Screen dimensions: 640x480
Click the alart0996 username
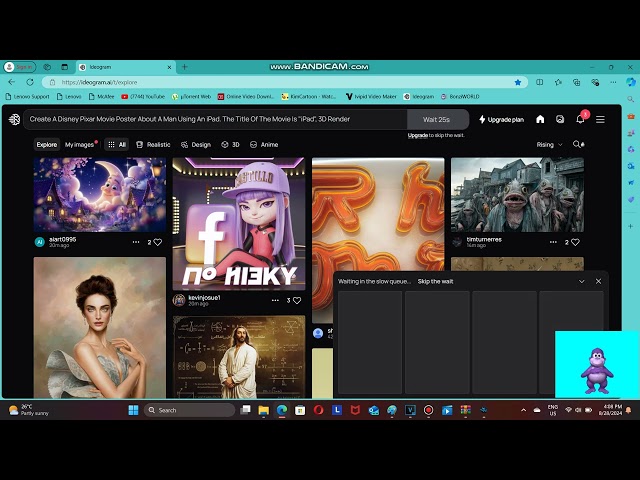(62, 239)
